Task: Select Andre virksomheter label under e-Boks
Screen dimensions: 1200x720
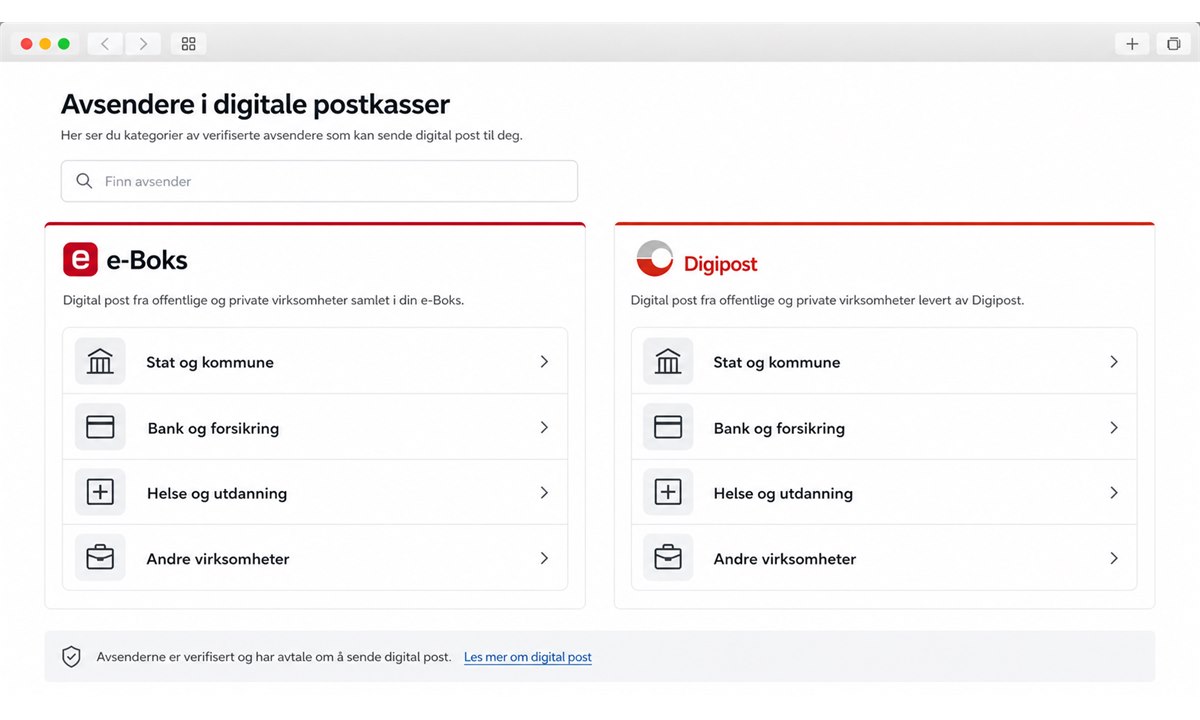Action: [218, 559]
